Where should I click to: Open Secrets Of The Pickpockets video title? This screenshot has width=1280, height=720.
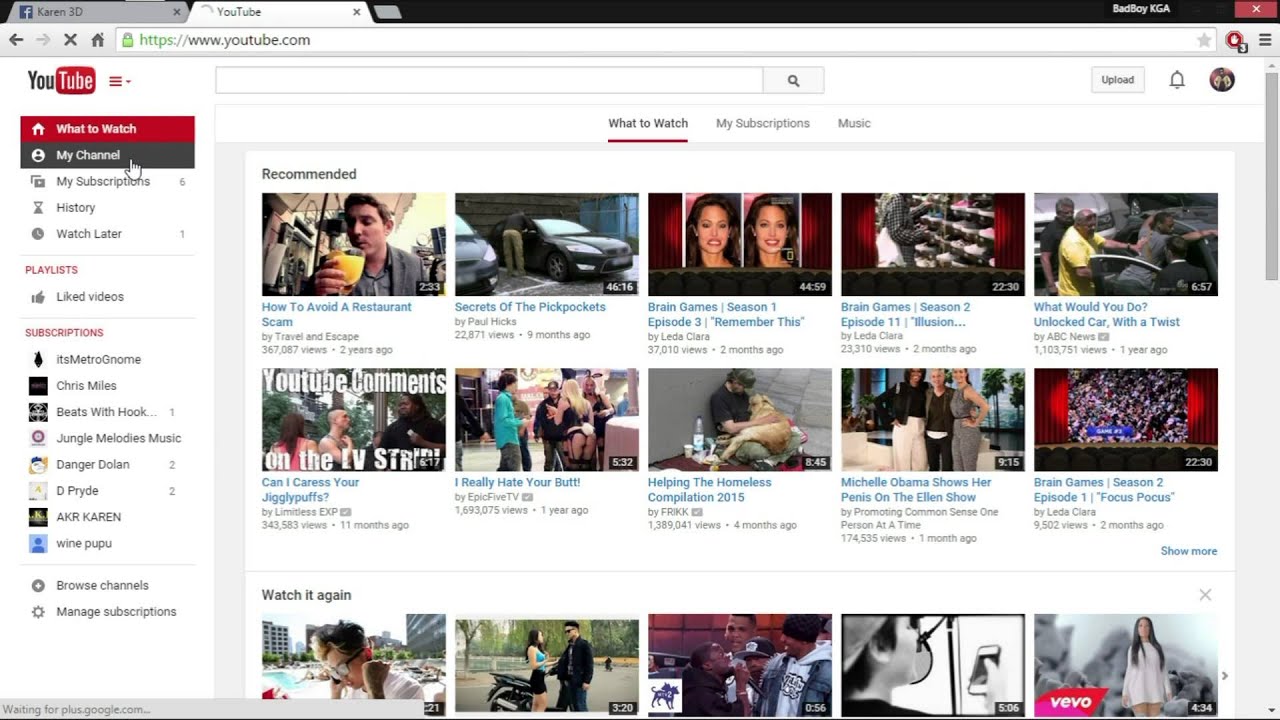530,307
